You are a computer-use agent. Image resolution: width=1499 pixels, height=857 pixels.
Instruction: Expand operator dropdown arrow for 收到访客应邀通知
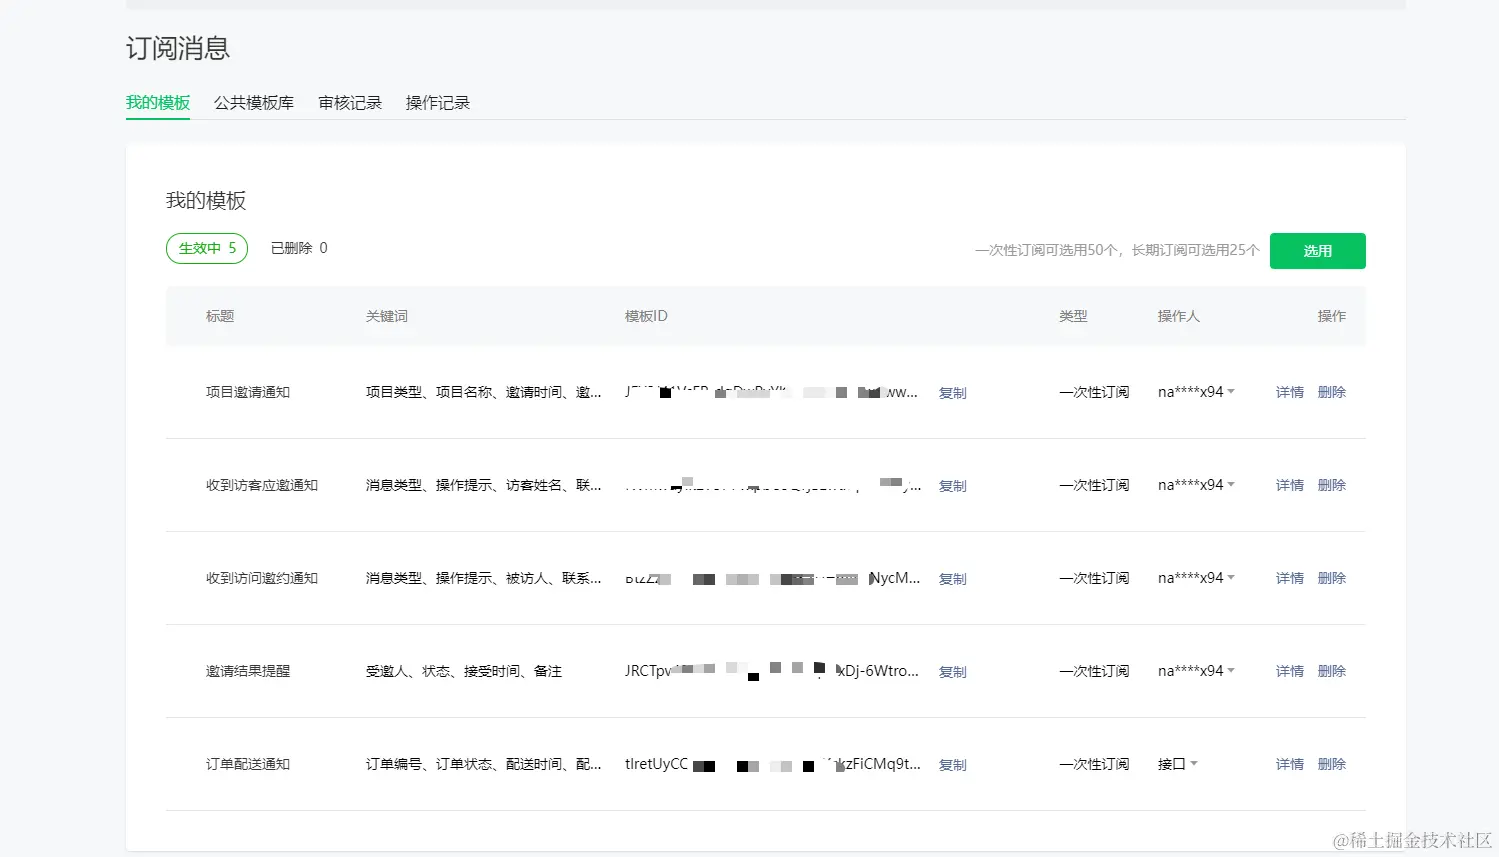point(1231,485)
